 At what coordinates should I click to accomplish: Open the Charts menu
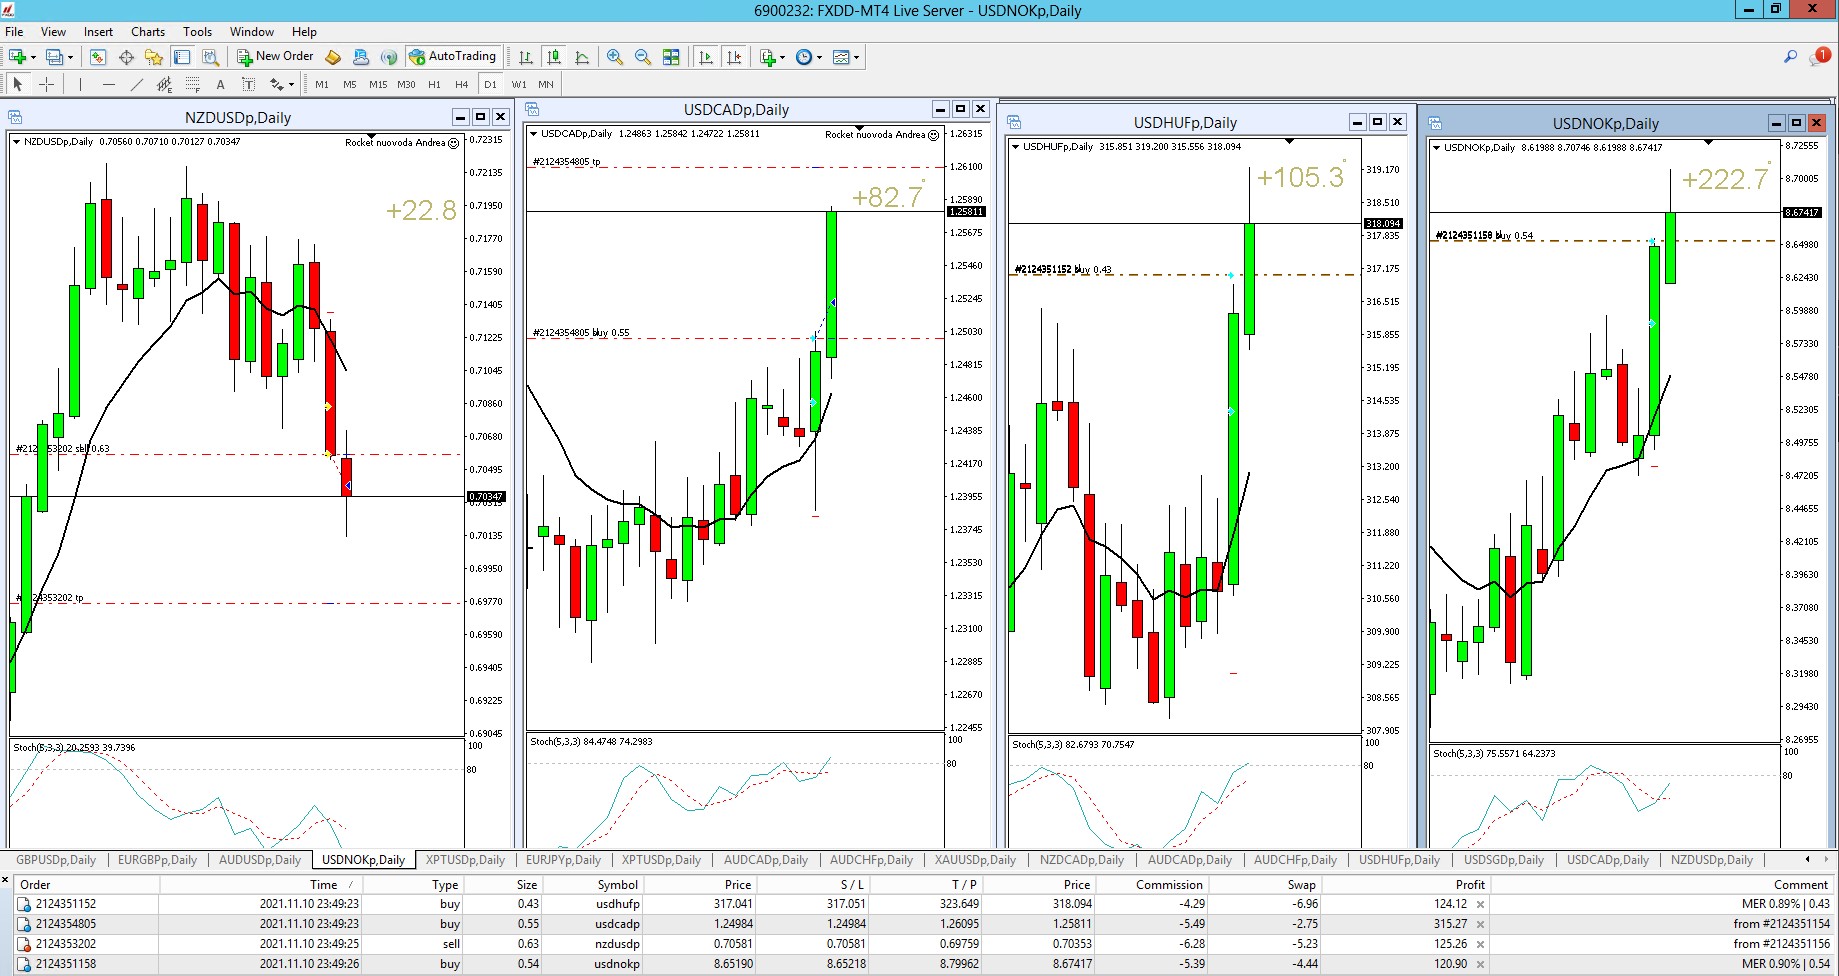point(148,32)
